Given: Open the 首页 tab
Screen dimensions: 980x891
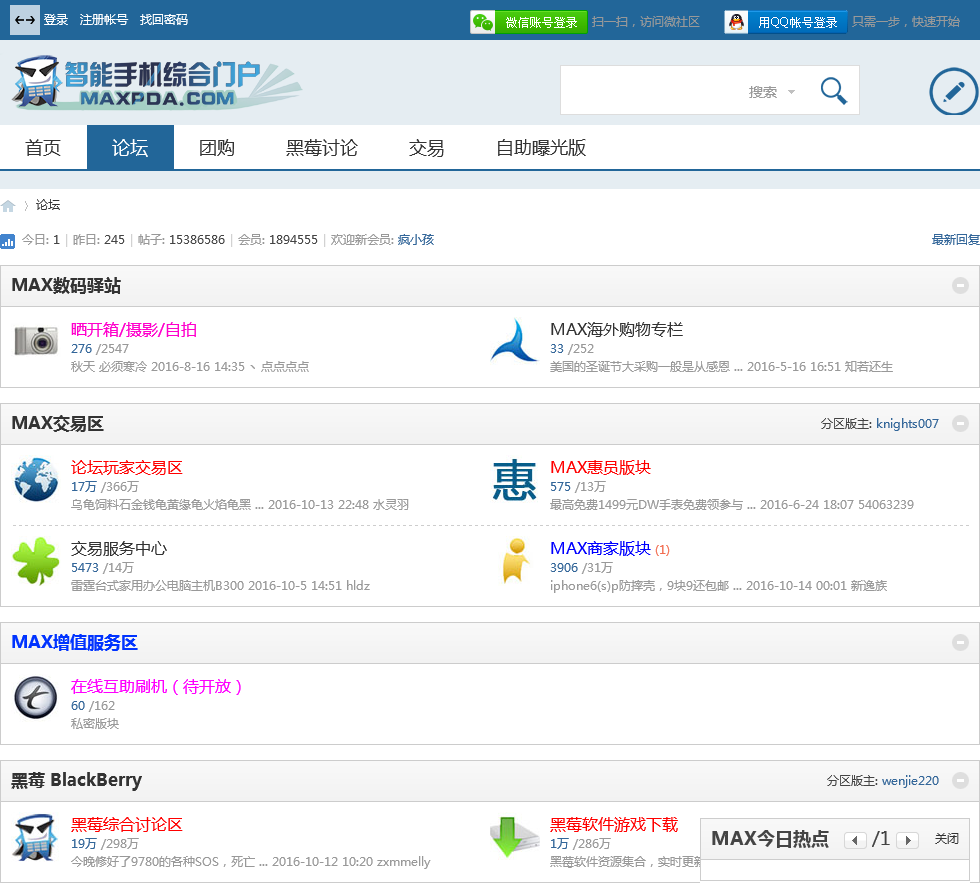Looking at the screenshot, I should (43, 147).
